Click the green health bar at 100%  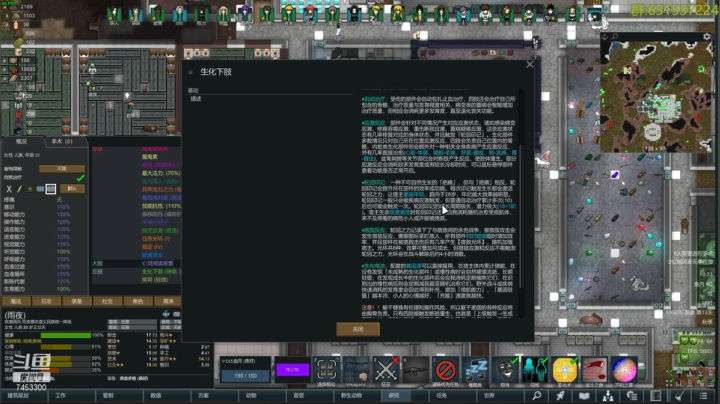tap(66, 336)
